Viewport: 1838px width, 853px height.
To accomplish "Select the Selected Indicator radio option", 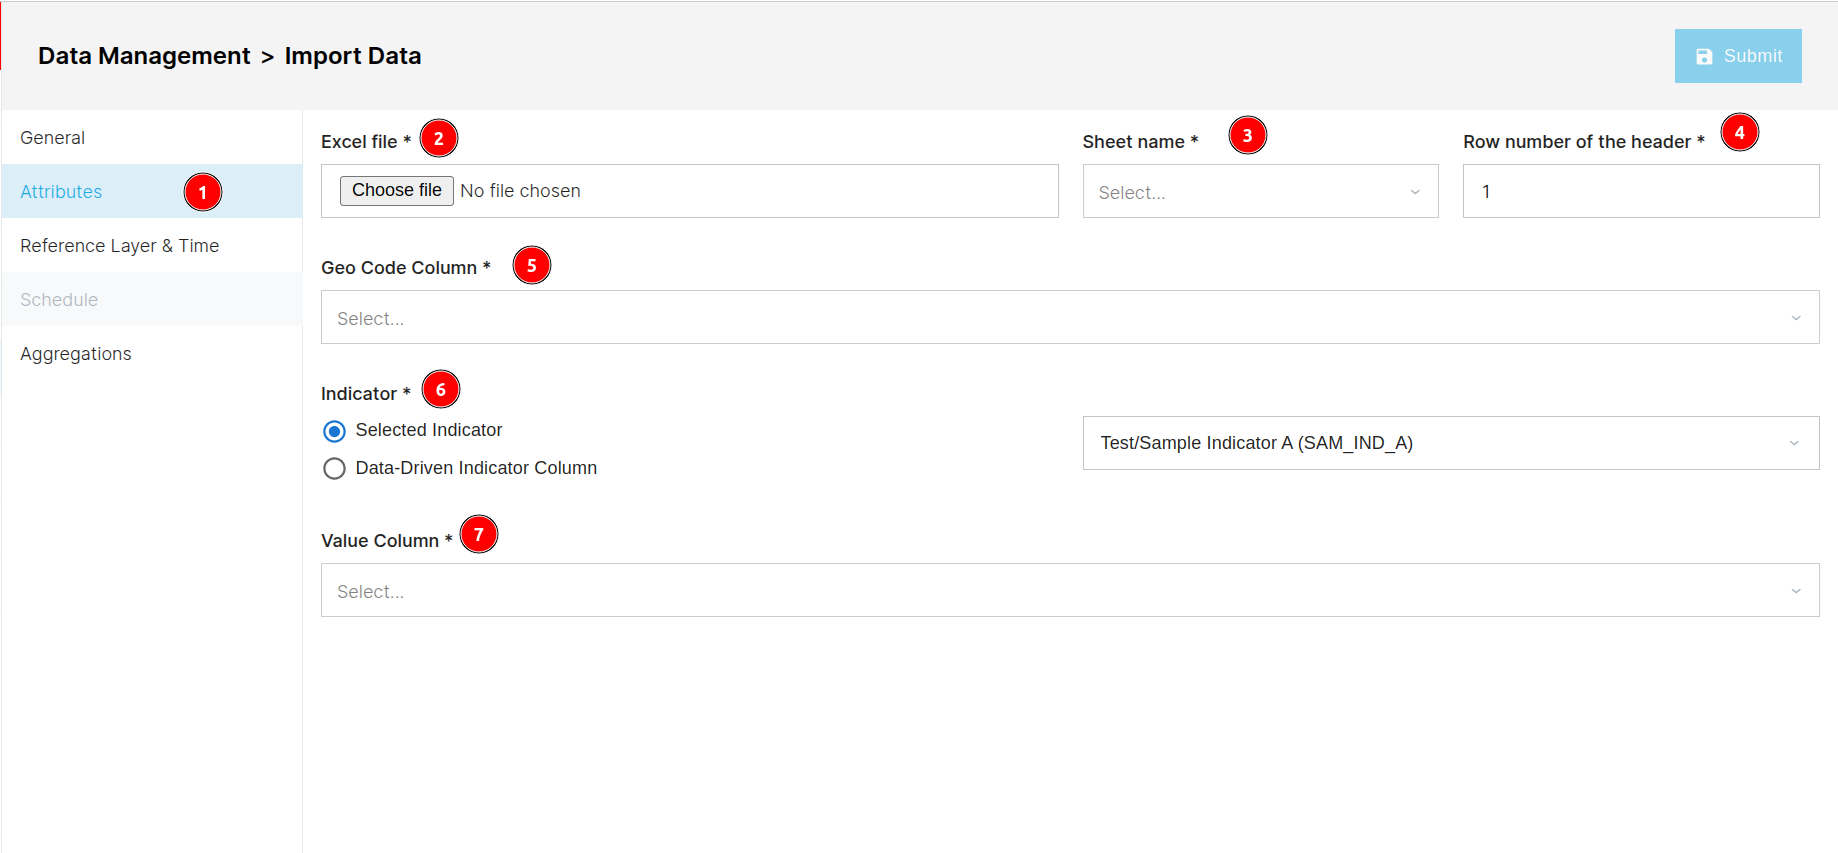I will click(x=334, y=431).
